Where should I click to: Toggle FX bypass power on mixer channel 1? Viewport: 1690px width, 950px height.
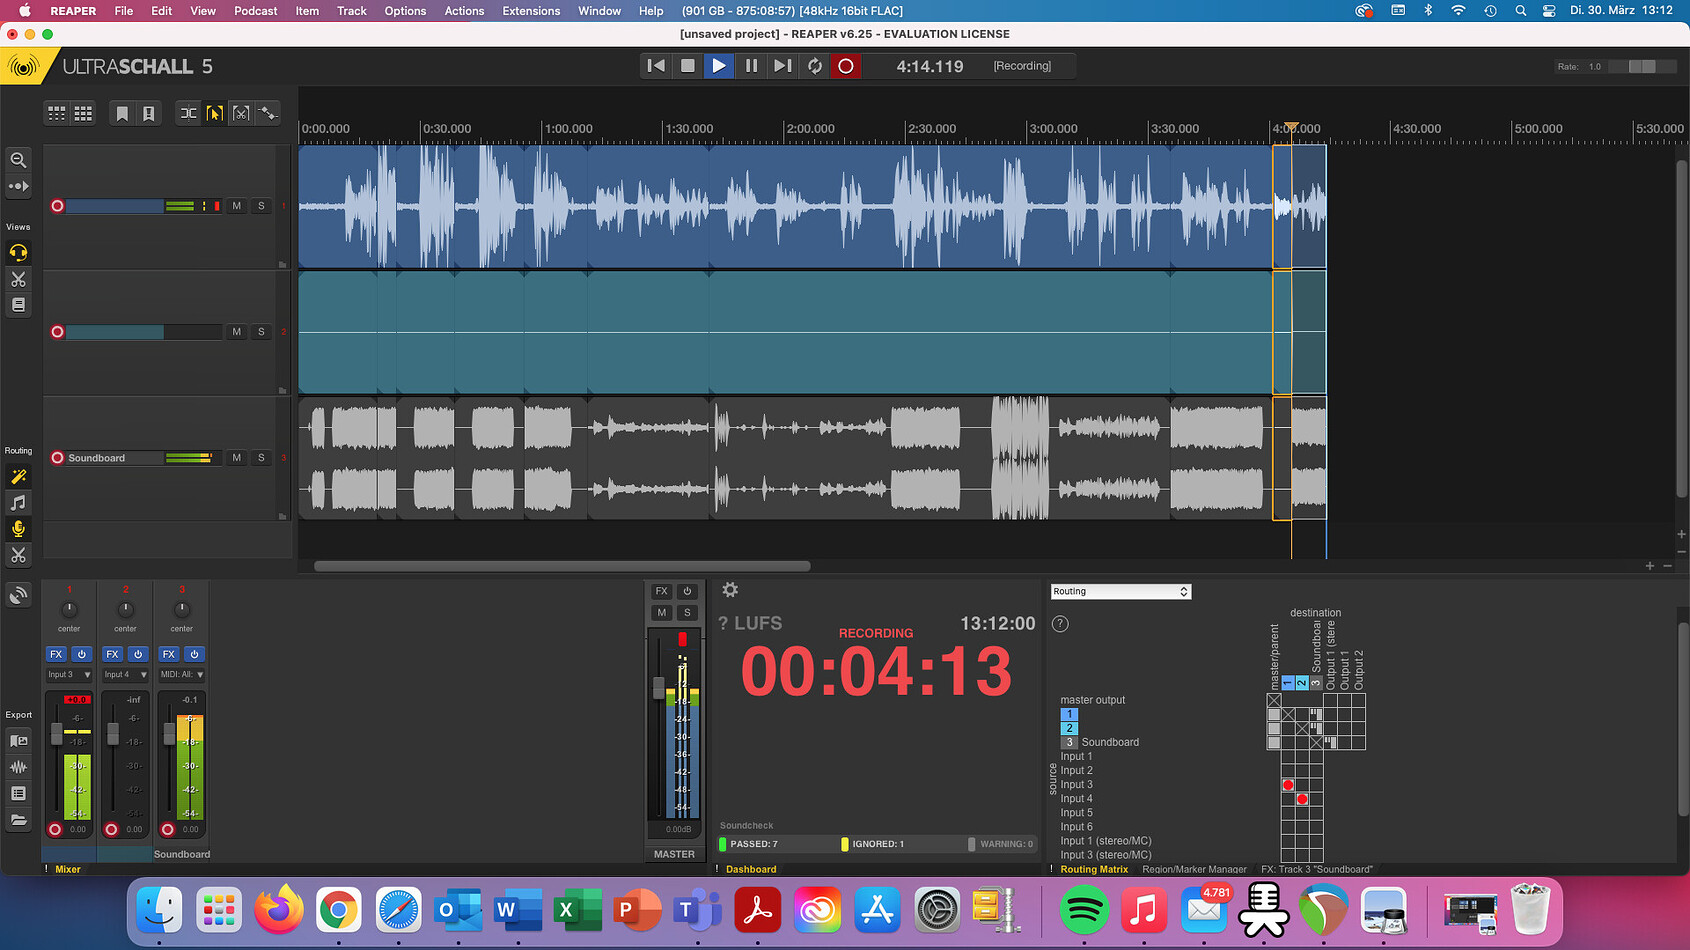(x=82, y=654)
